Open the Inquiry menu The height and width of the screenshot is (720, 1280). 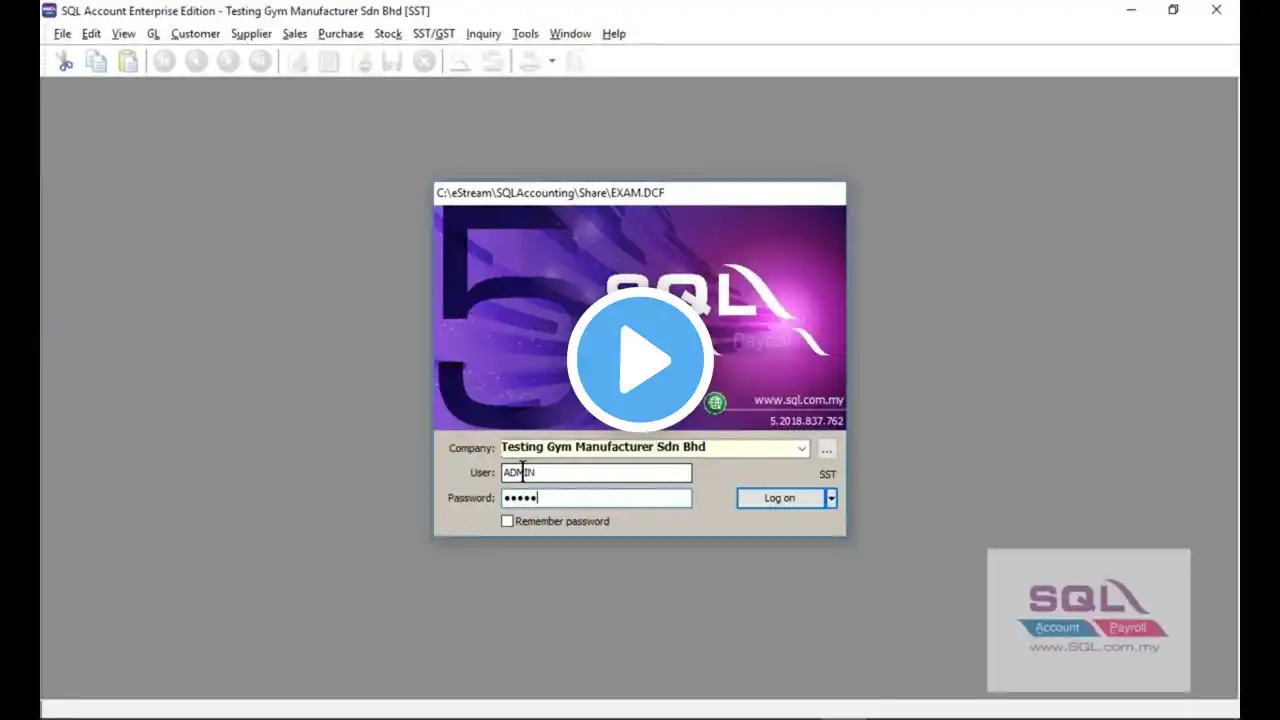click(483, 34)
